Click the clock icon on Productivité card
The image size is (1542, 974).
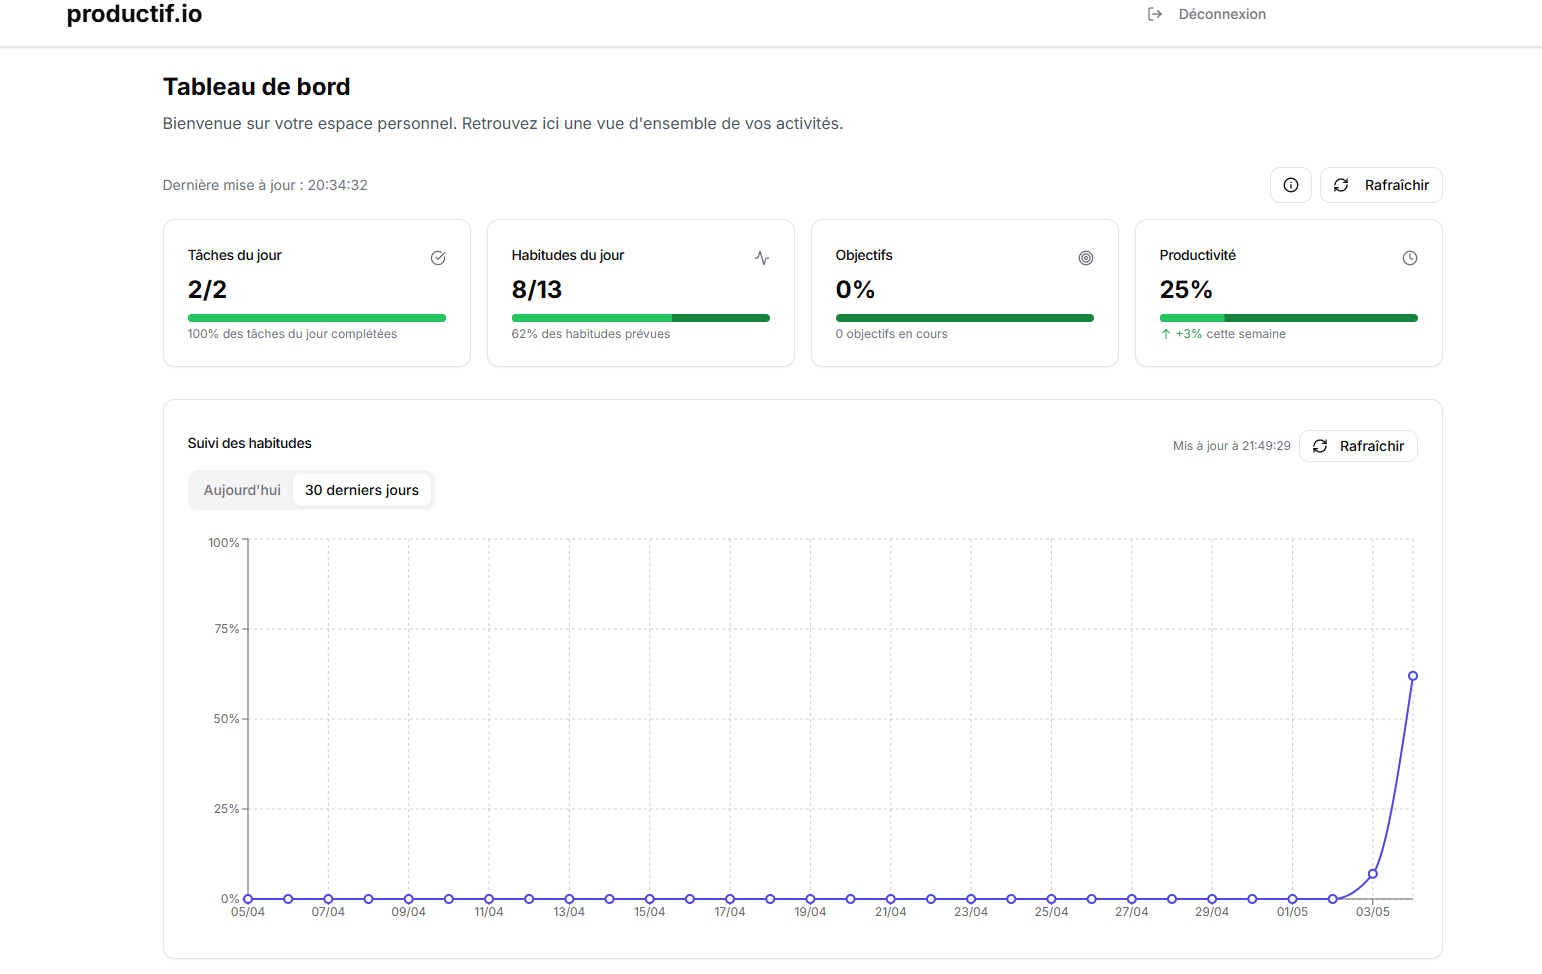point(1410,257)
